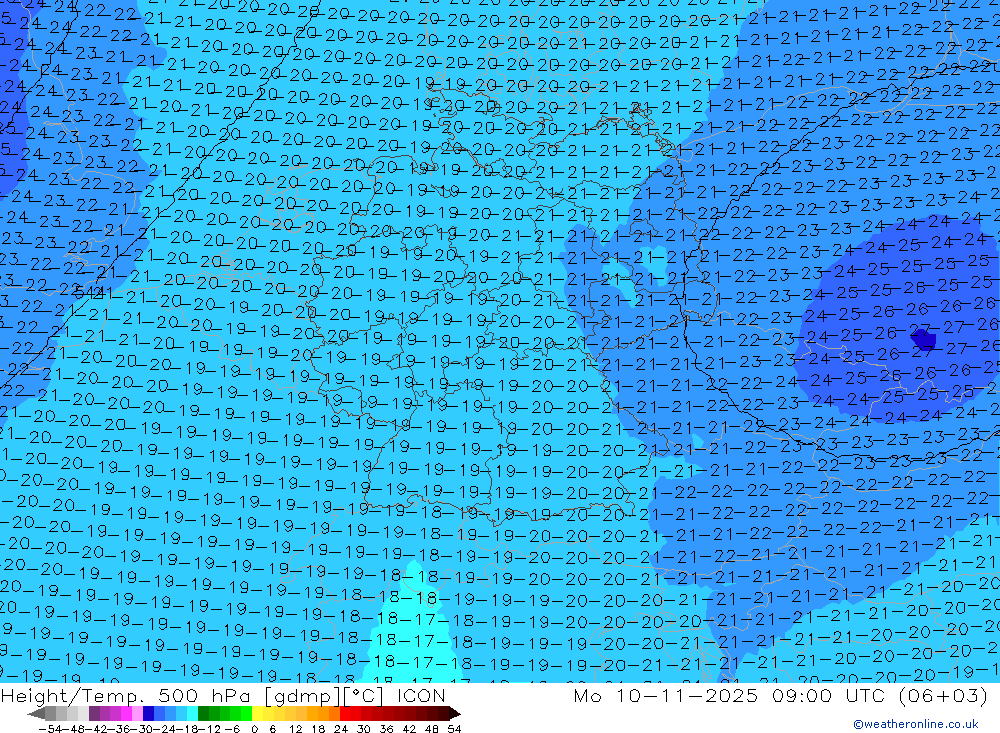The height and width of the screenshot is (733, 1000).
Task: Select the 'Height/Temp.' title text
Action: coord(71,696)
